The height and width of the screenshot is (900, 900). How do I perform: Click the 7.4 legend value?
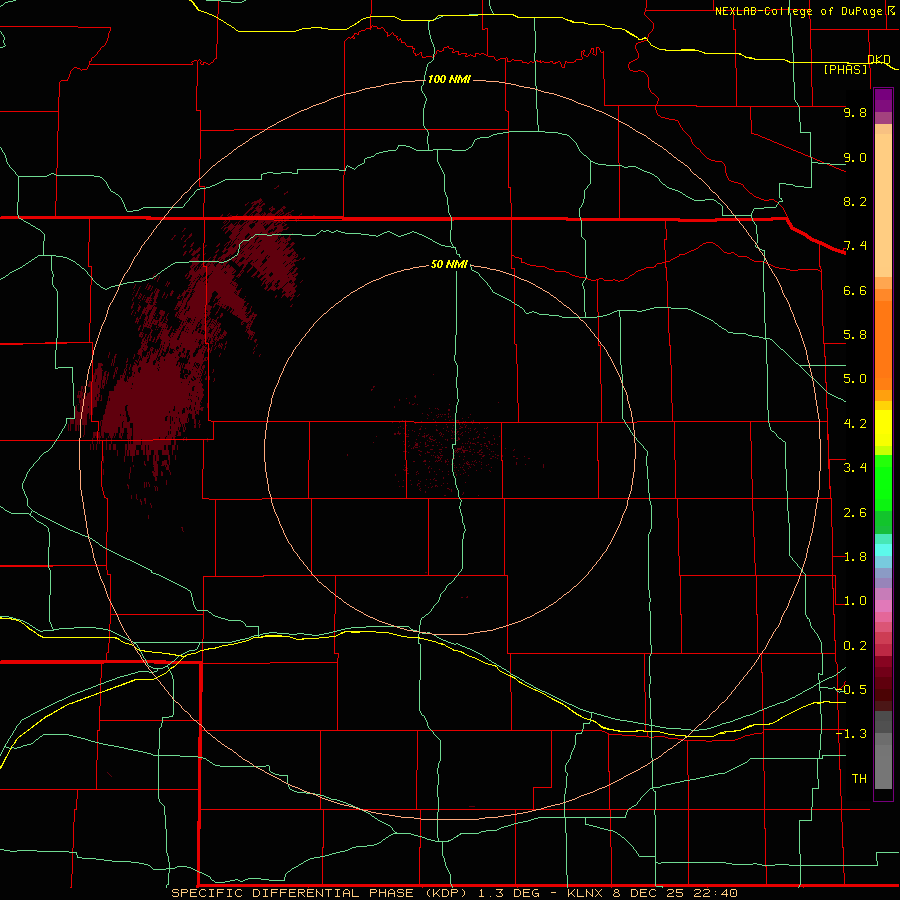click(x=855, y=246)
